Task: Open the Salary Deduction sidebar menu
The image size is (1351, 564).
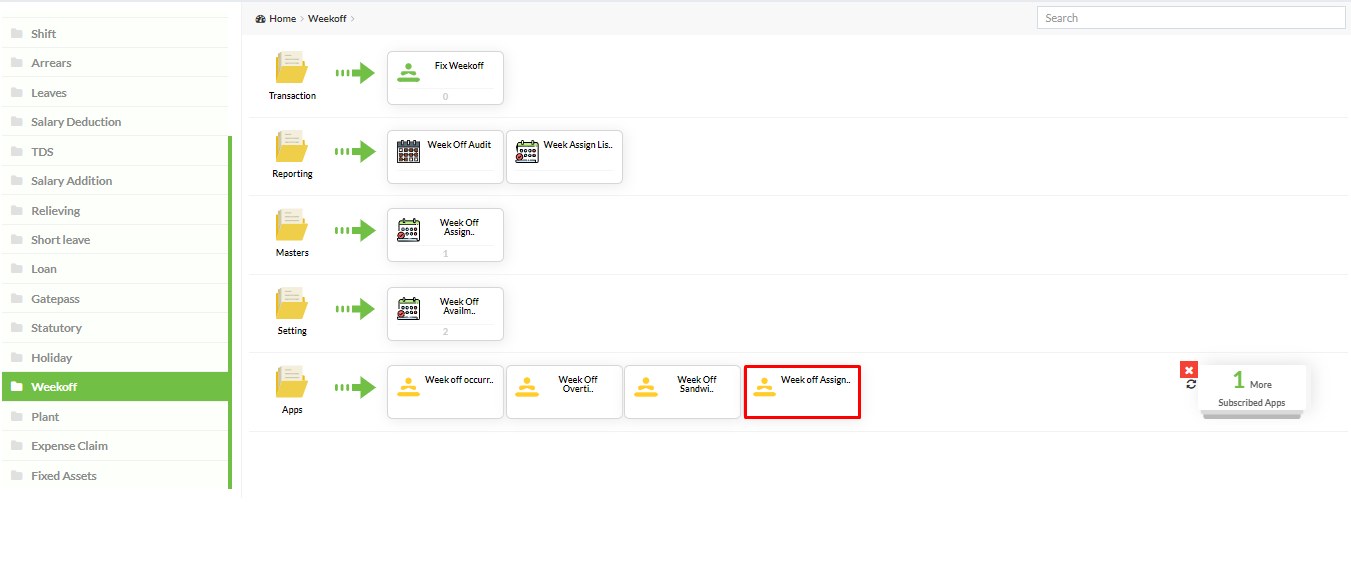Action: [115, 121]
